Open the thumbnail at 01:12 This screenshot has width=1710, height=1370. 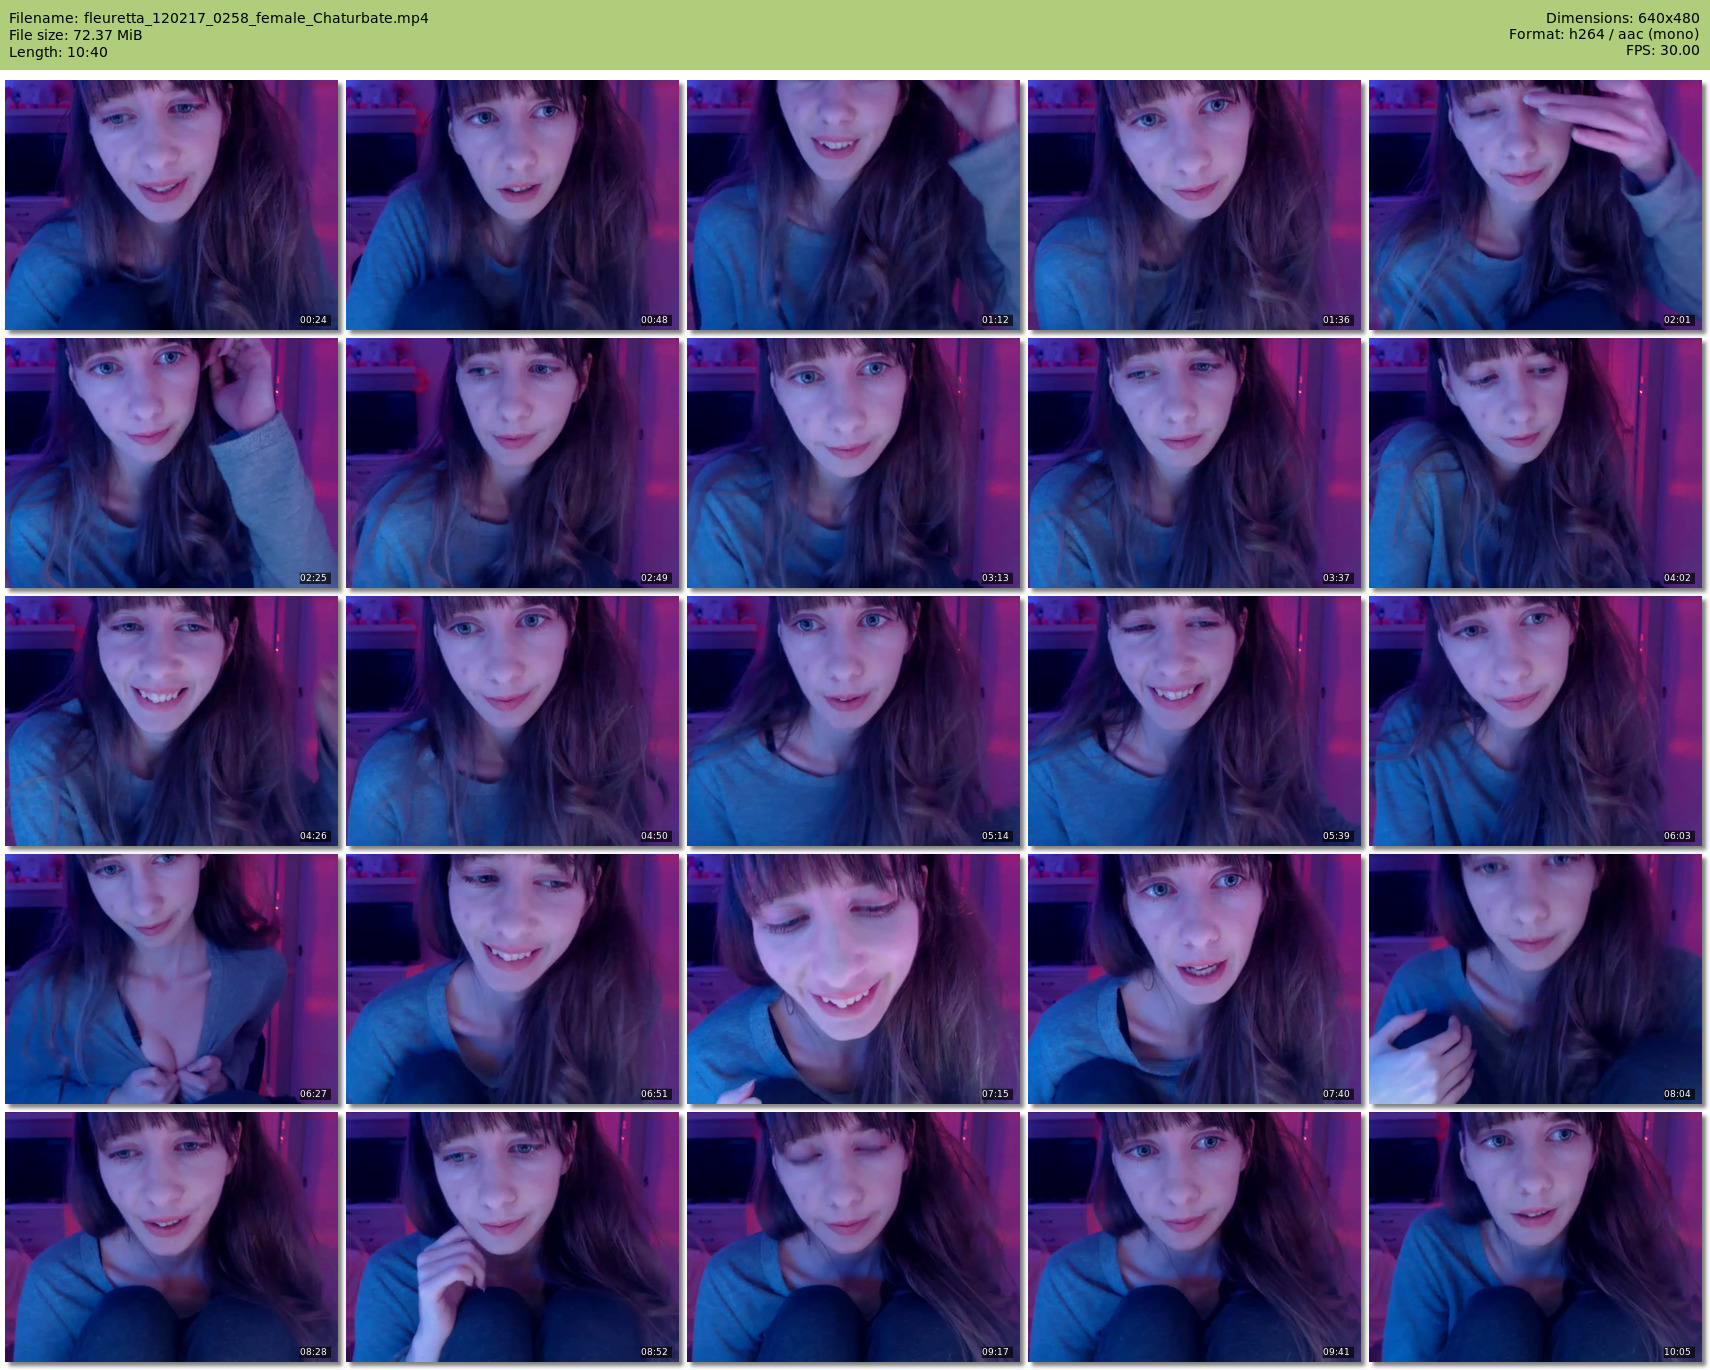854,205
